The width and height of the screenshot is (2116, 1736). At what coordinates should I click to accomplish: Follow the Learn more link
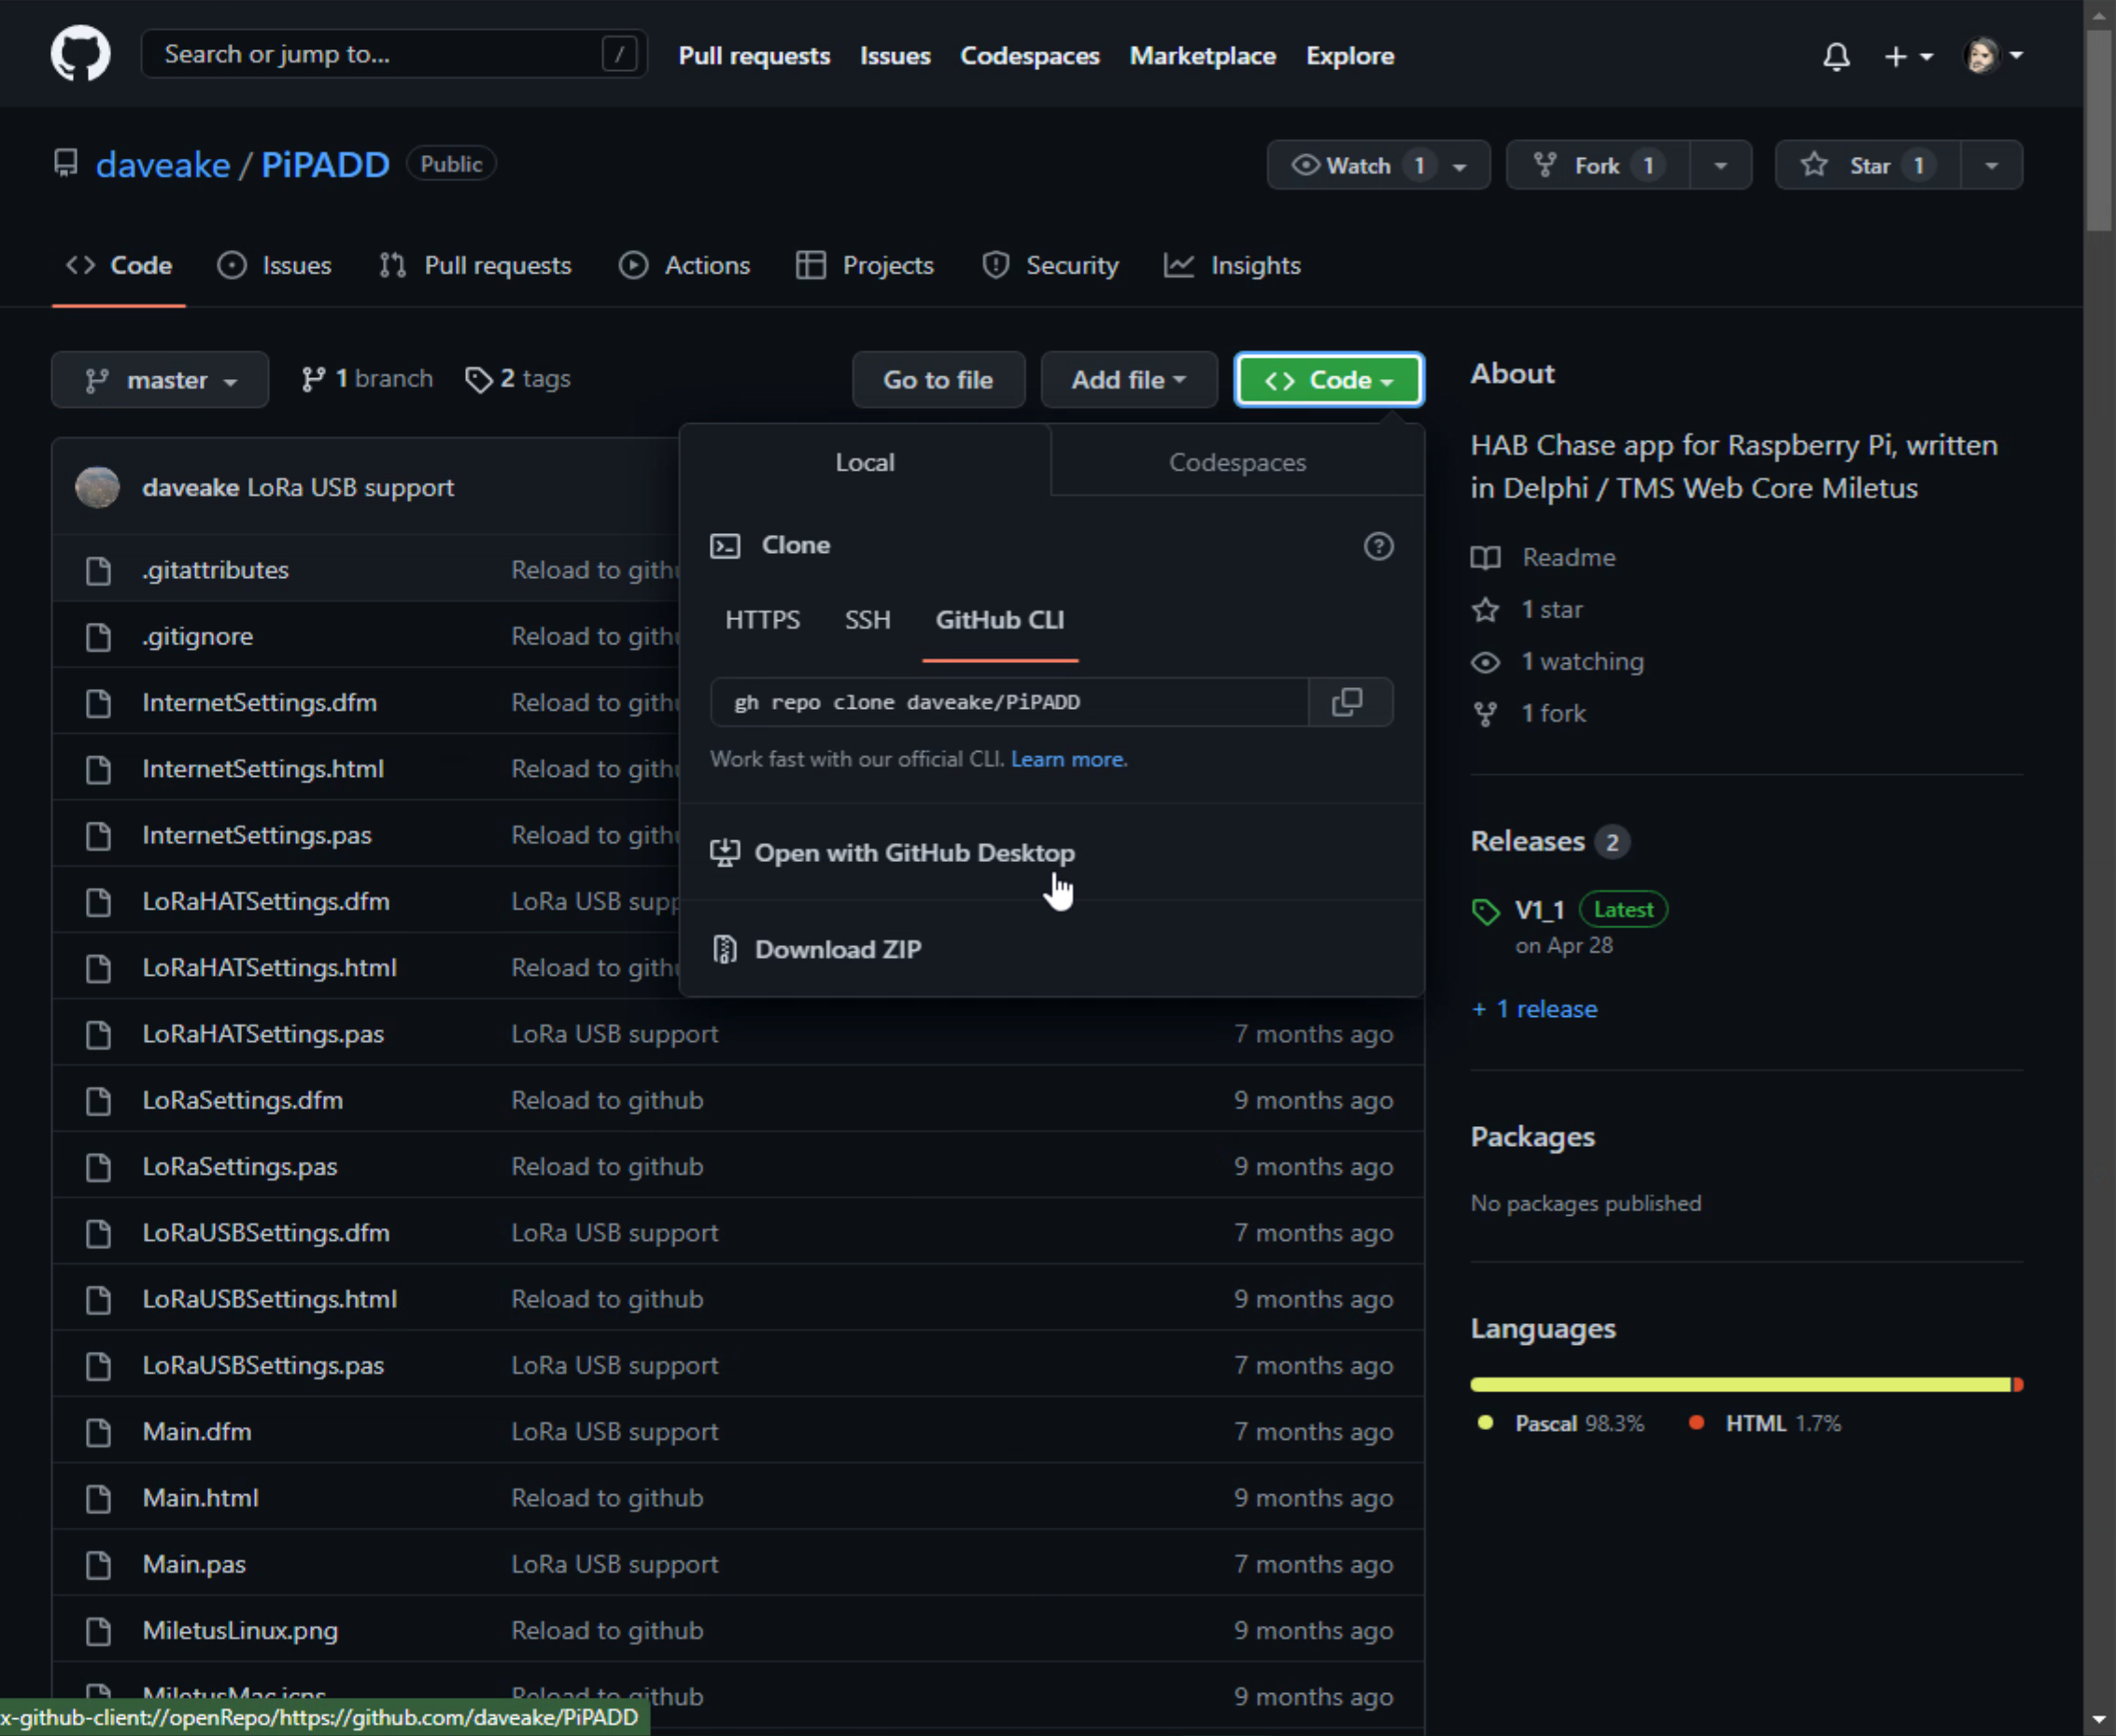tap(1069, 759)
